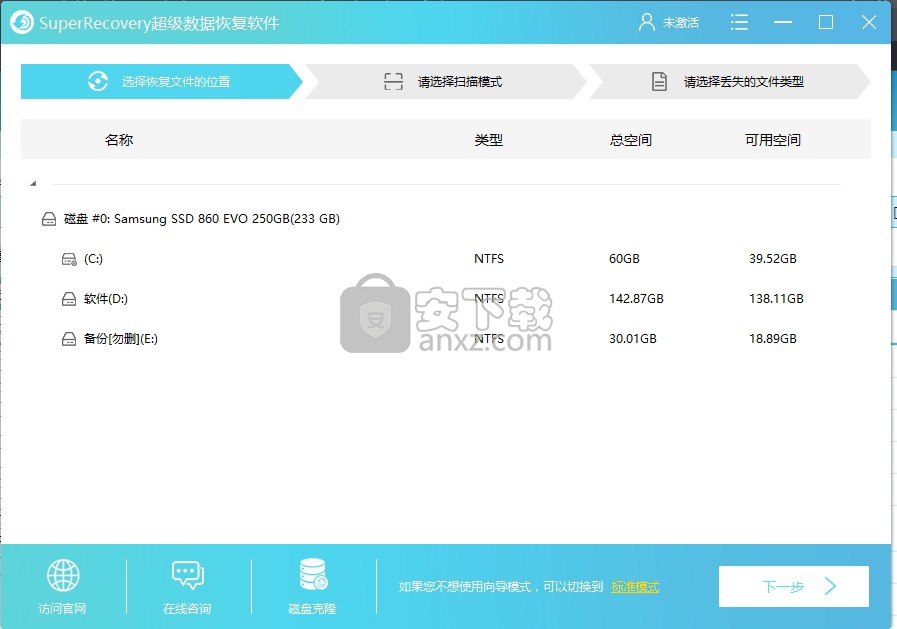This screenshot has width=897, height=629.
Task: Click the scan mode step icon
Action: (x=393, y=81)
